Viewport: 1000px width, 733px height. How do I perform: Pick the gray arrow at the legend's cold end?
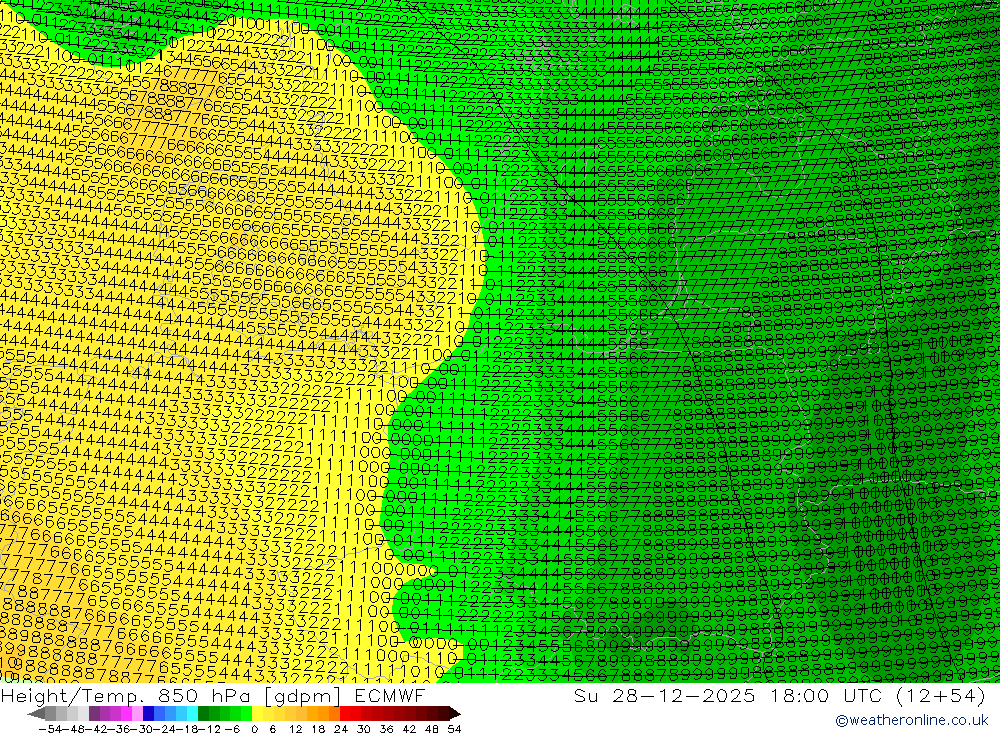[36, 714]
